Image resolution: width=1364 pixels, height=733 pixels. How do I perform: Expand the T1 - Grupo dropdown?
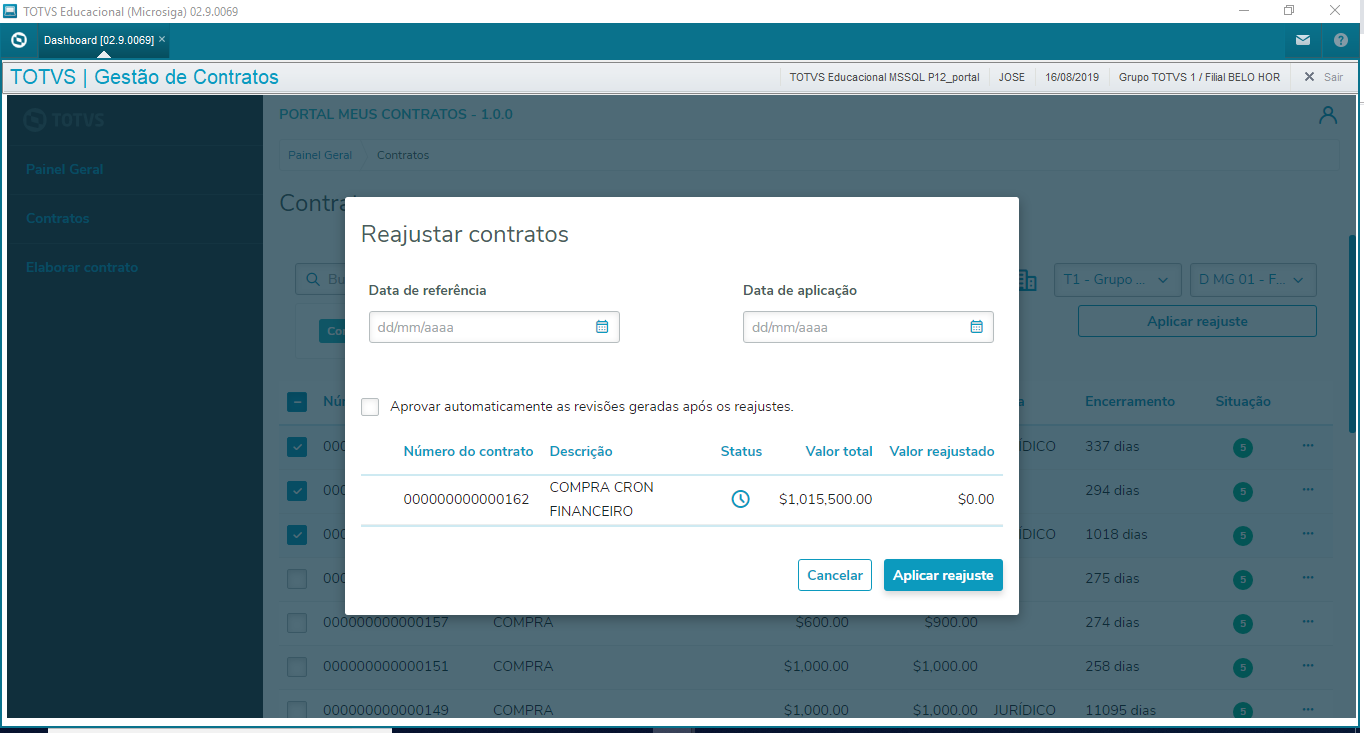[1118, 280]
